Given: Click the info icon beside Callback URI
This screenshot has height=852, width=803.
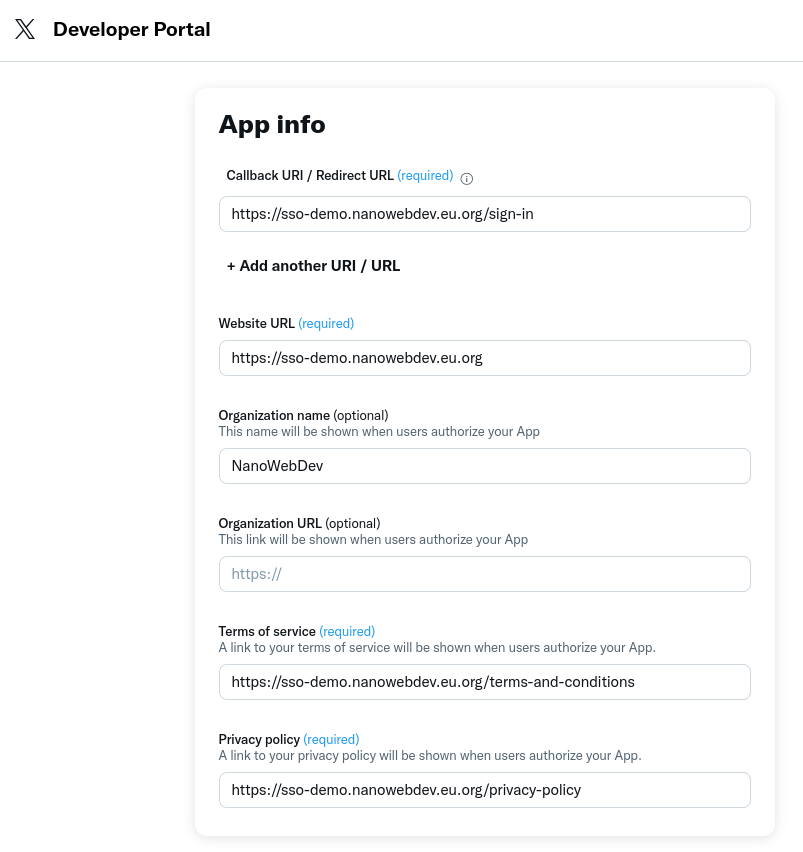Looking at the screenshot, I should click(x=466, y=178).
